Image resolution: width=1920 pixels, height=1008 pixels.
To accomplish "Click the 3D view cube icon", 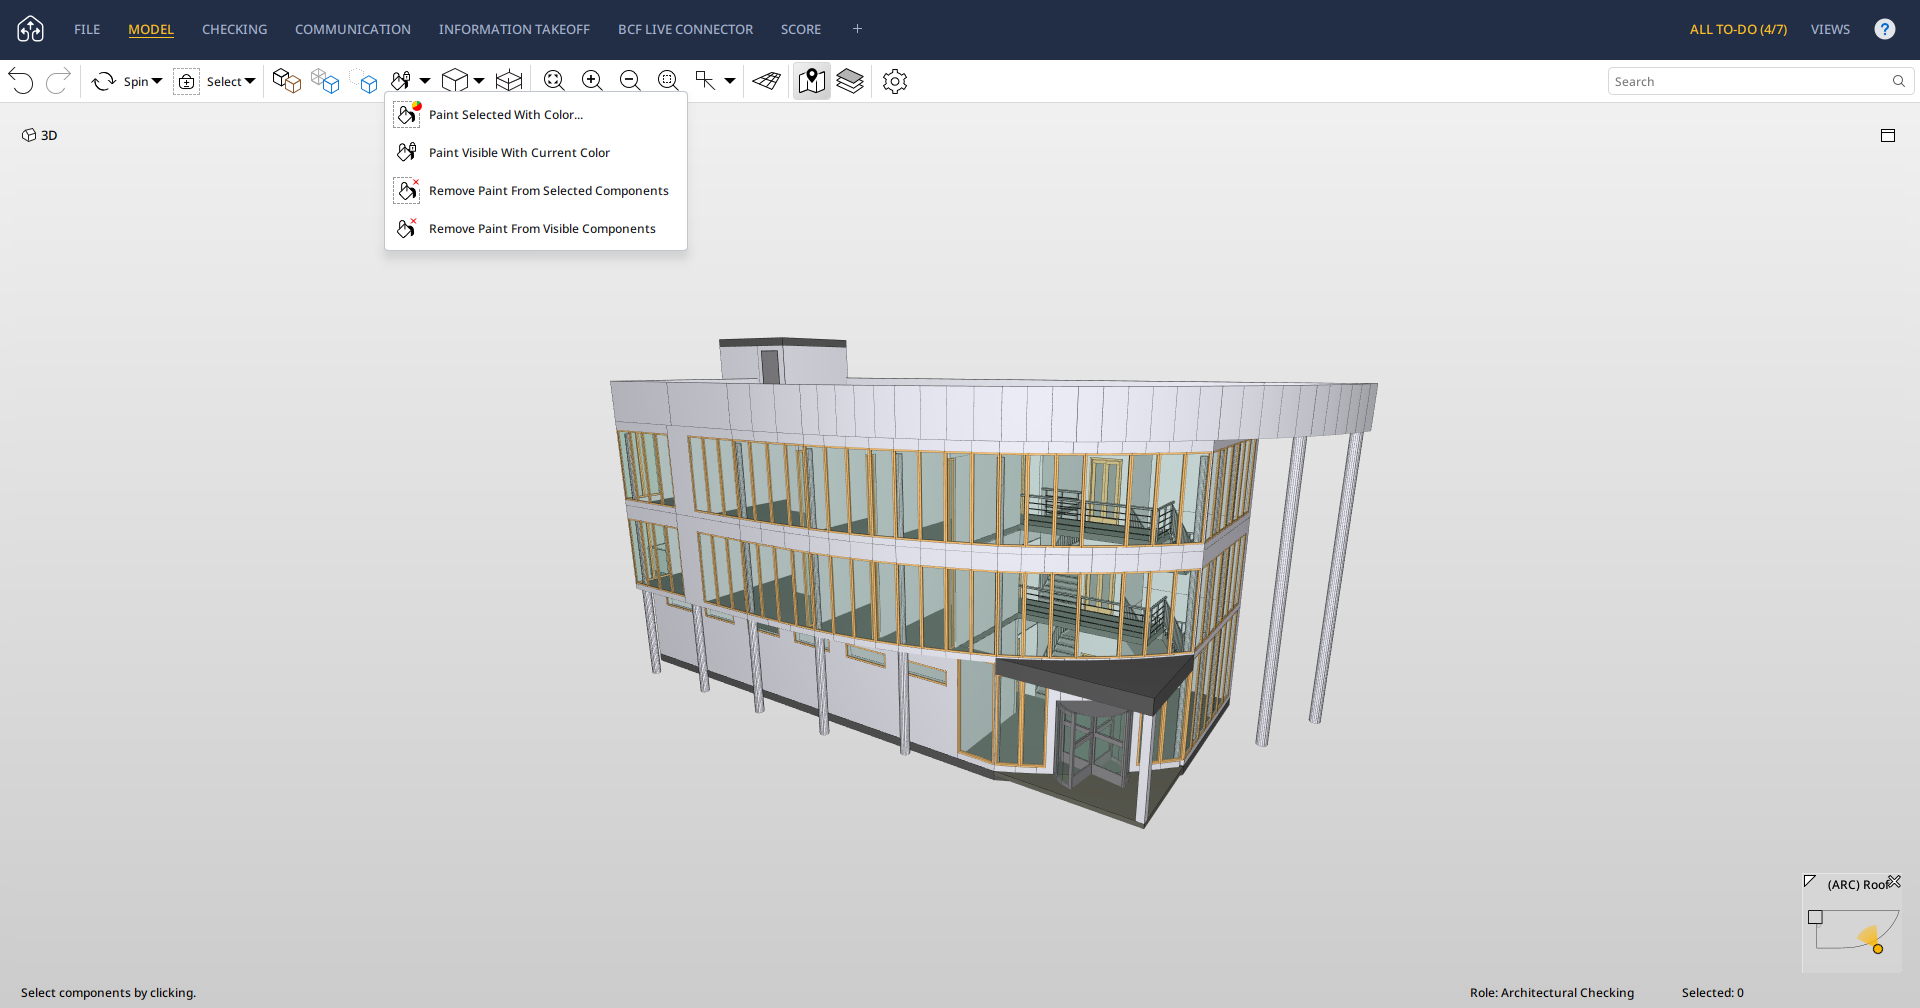I will 455,81.
